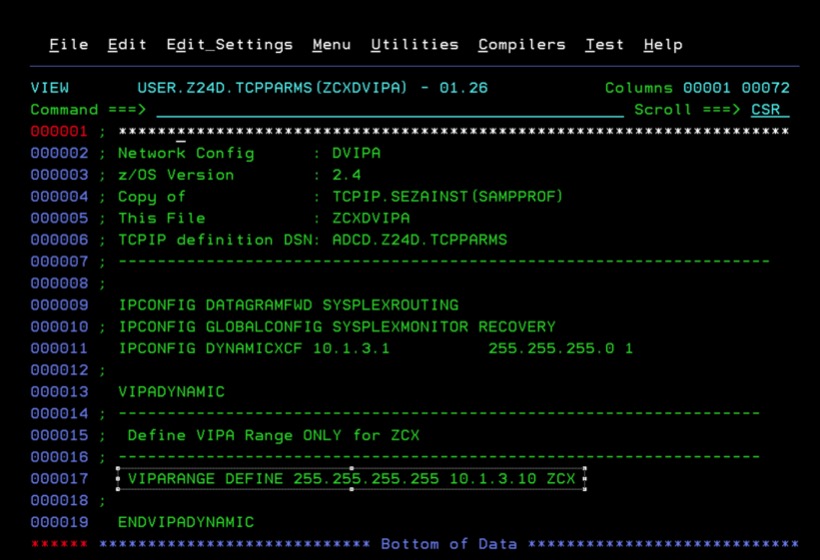Viewport: 820px width, 560px height.
Task: Open the Help menu
Action: (663, 45)
